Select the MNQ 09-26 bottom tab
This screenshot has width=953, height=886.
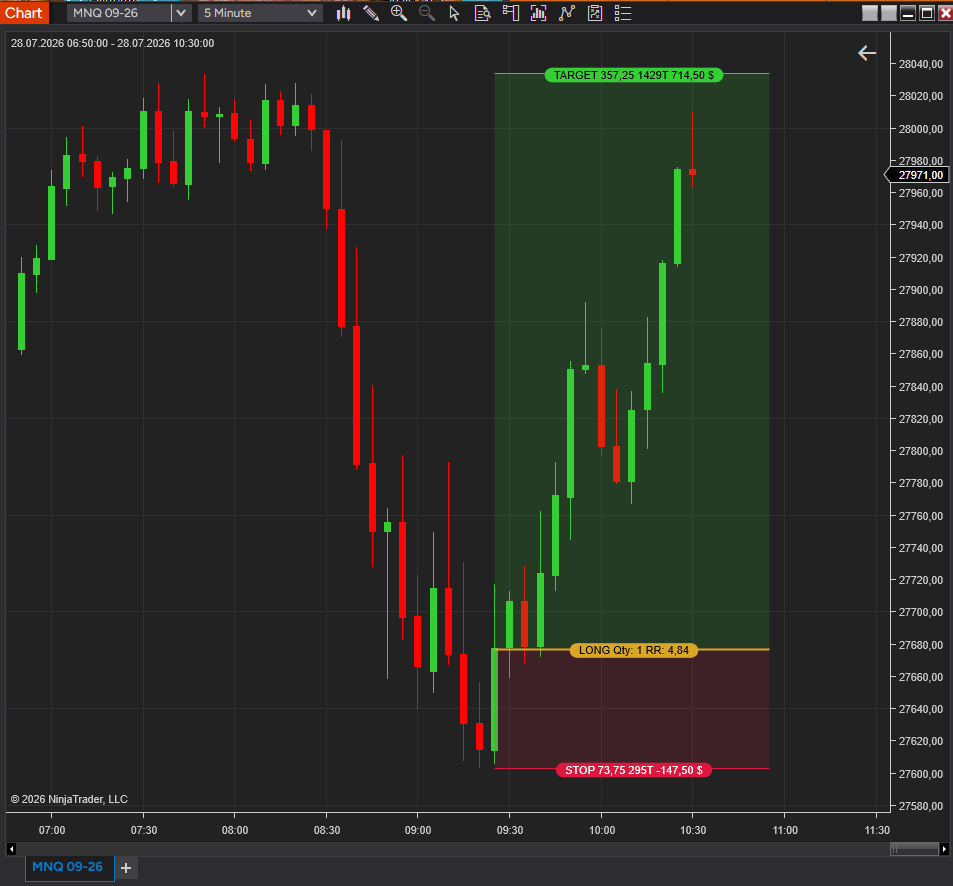coord(68,867)
